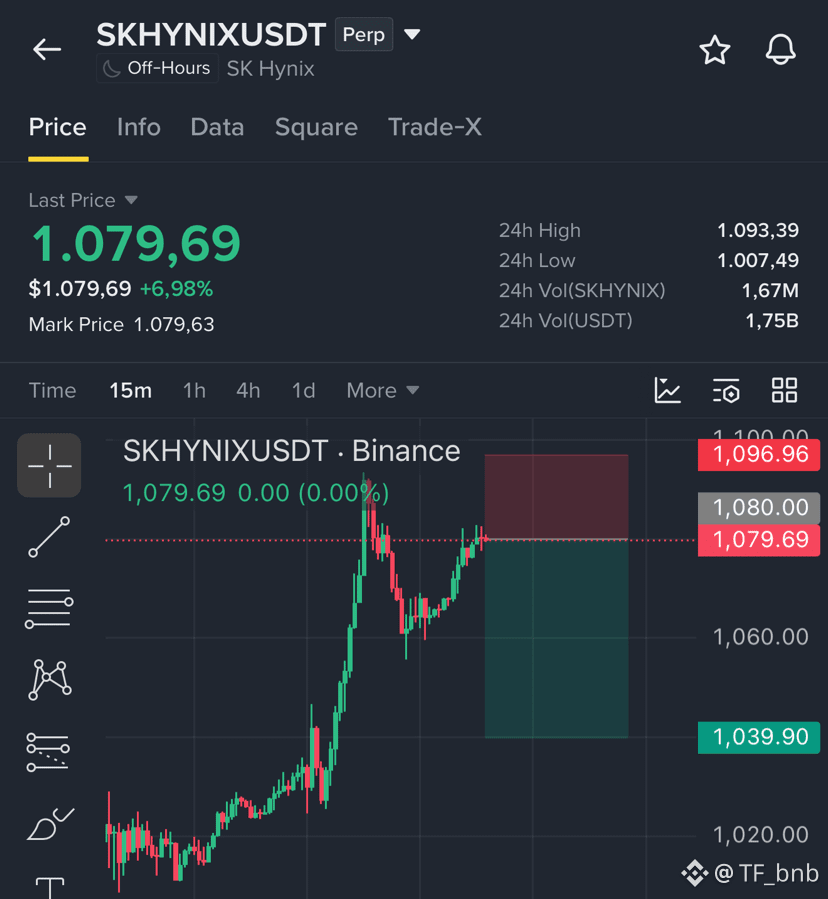
Task: Select the trend line drawing tool
Action: coord(49,537)
